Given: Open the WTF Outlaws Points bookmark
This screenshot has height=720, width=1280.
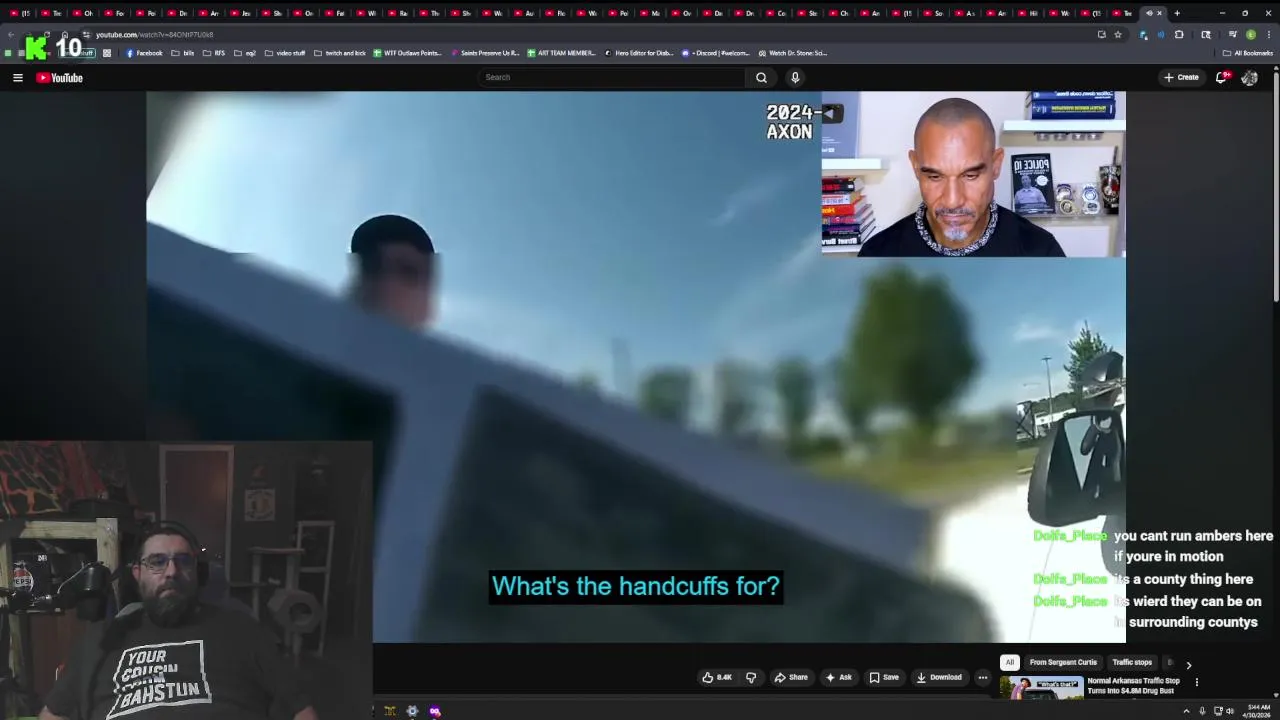Looking at the screenshot, I should pos(407,53).
